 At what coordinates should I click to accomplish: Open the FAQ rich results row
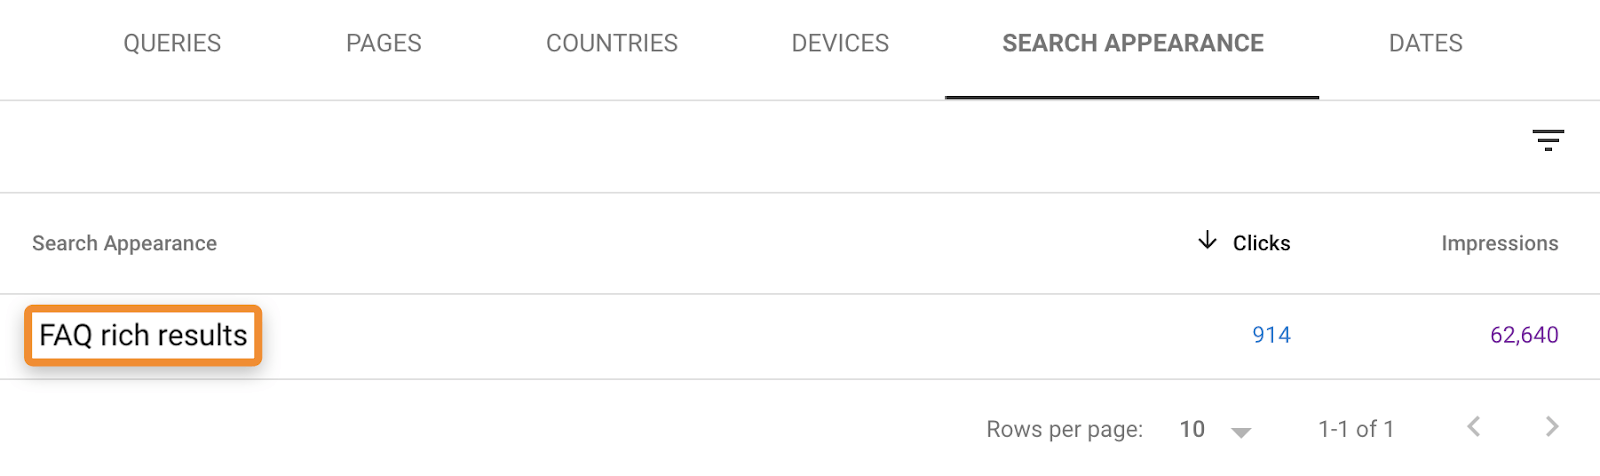coord(143,335)
